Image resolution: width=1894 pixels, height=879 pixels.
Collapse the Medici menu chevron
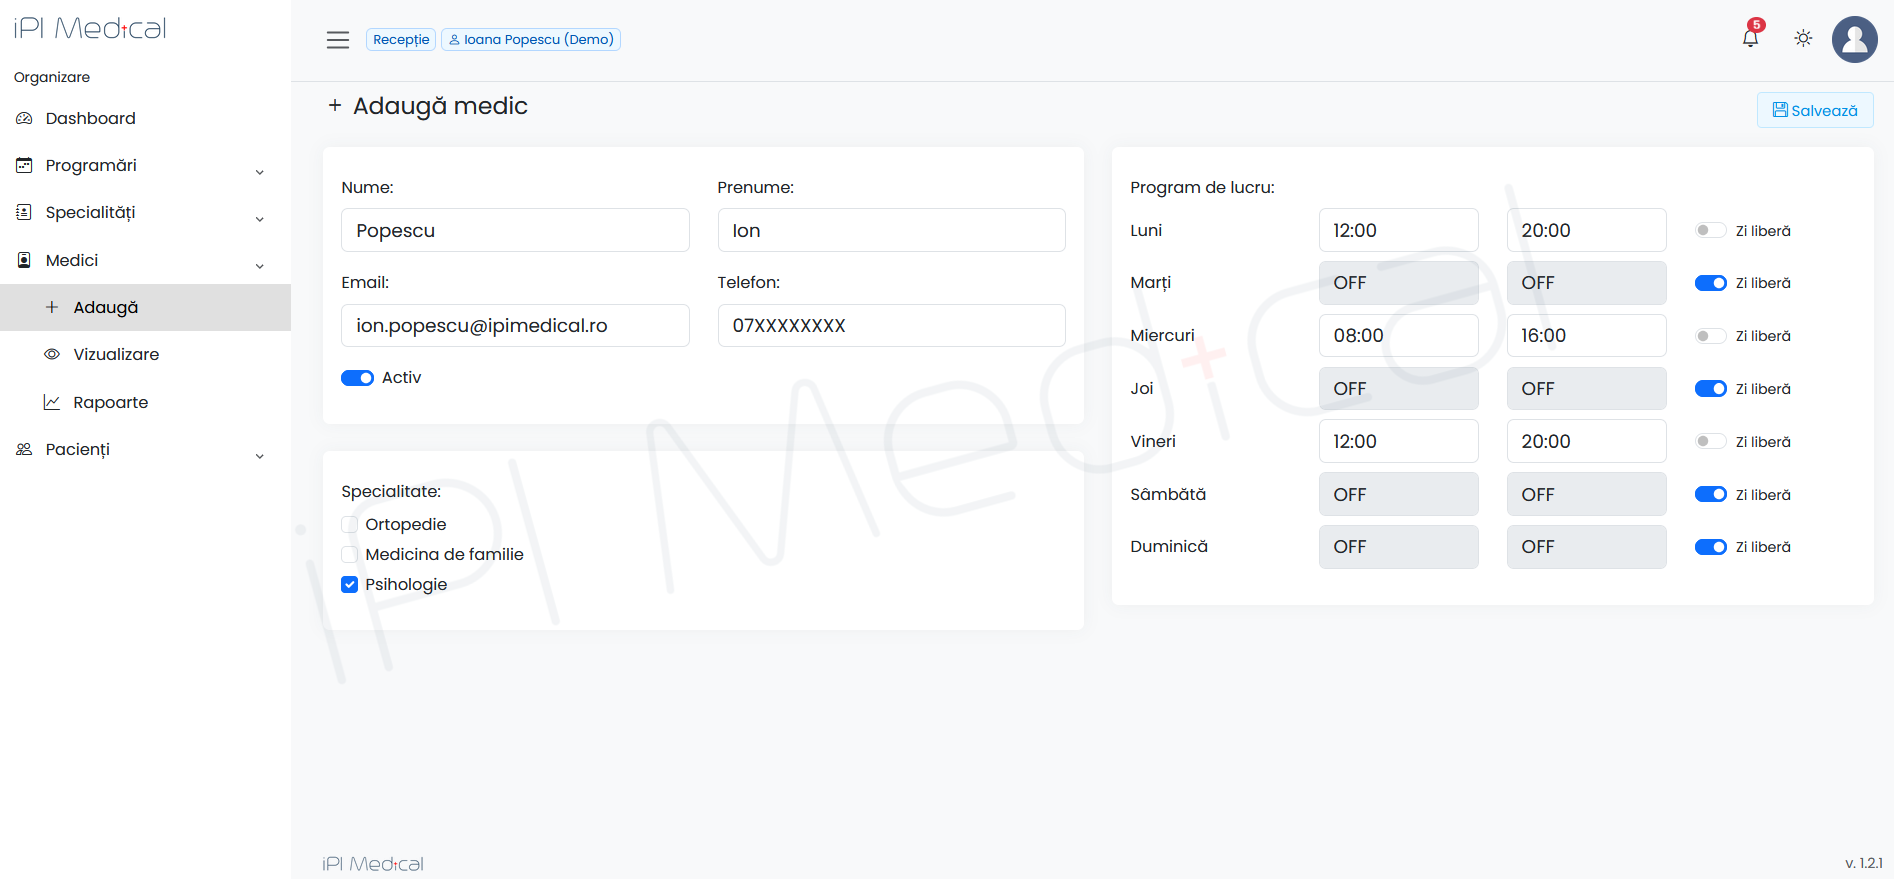260,266
